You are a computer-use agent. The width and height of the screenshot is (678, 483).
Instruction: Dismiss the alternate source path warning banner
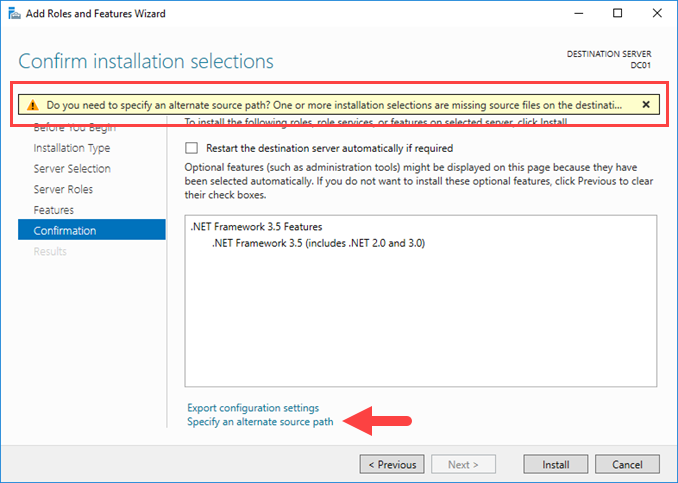(646, 104)
